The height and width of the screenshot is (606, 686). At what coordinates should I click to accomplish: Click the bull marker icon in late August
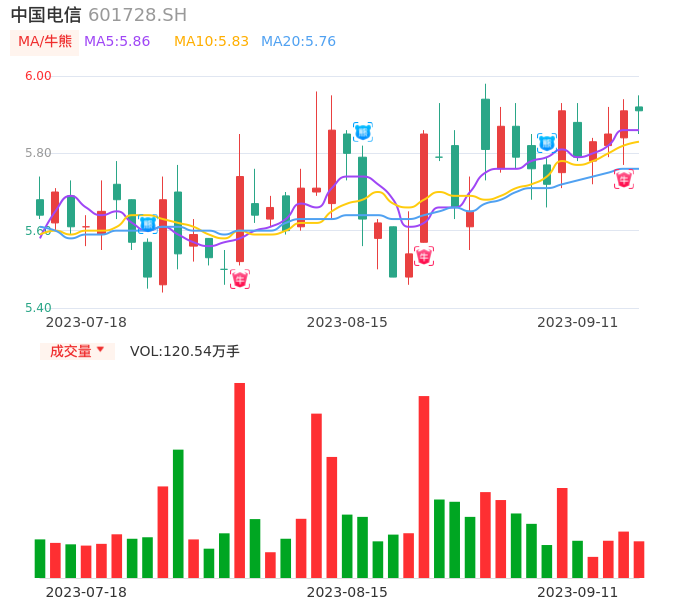(424, 256)
